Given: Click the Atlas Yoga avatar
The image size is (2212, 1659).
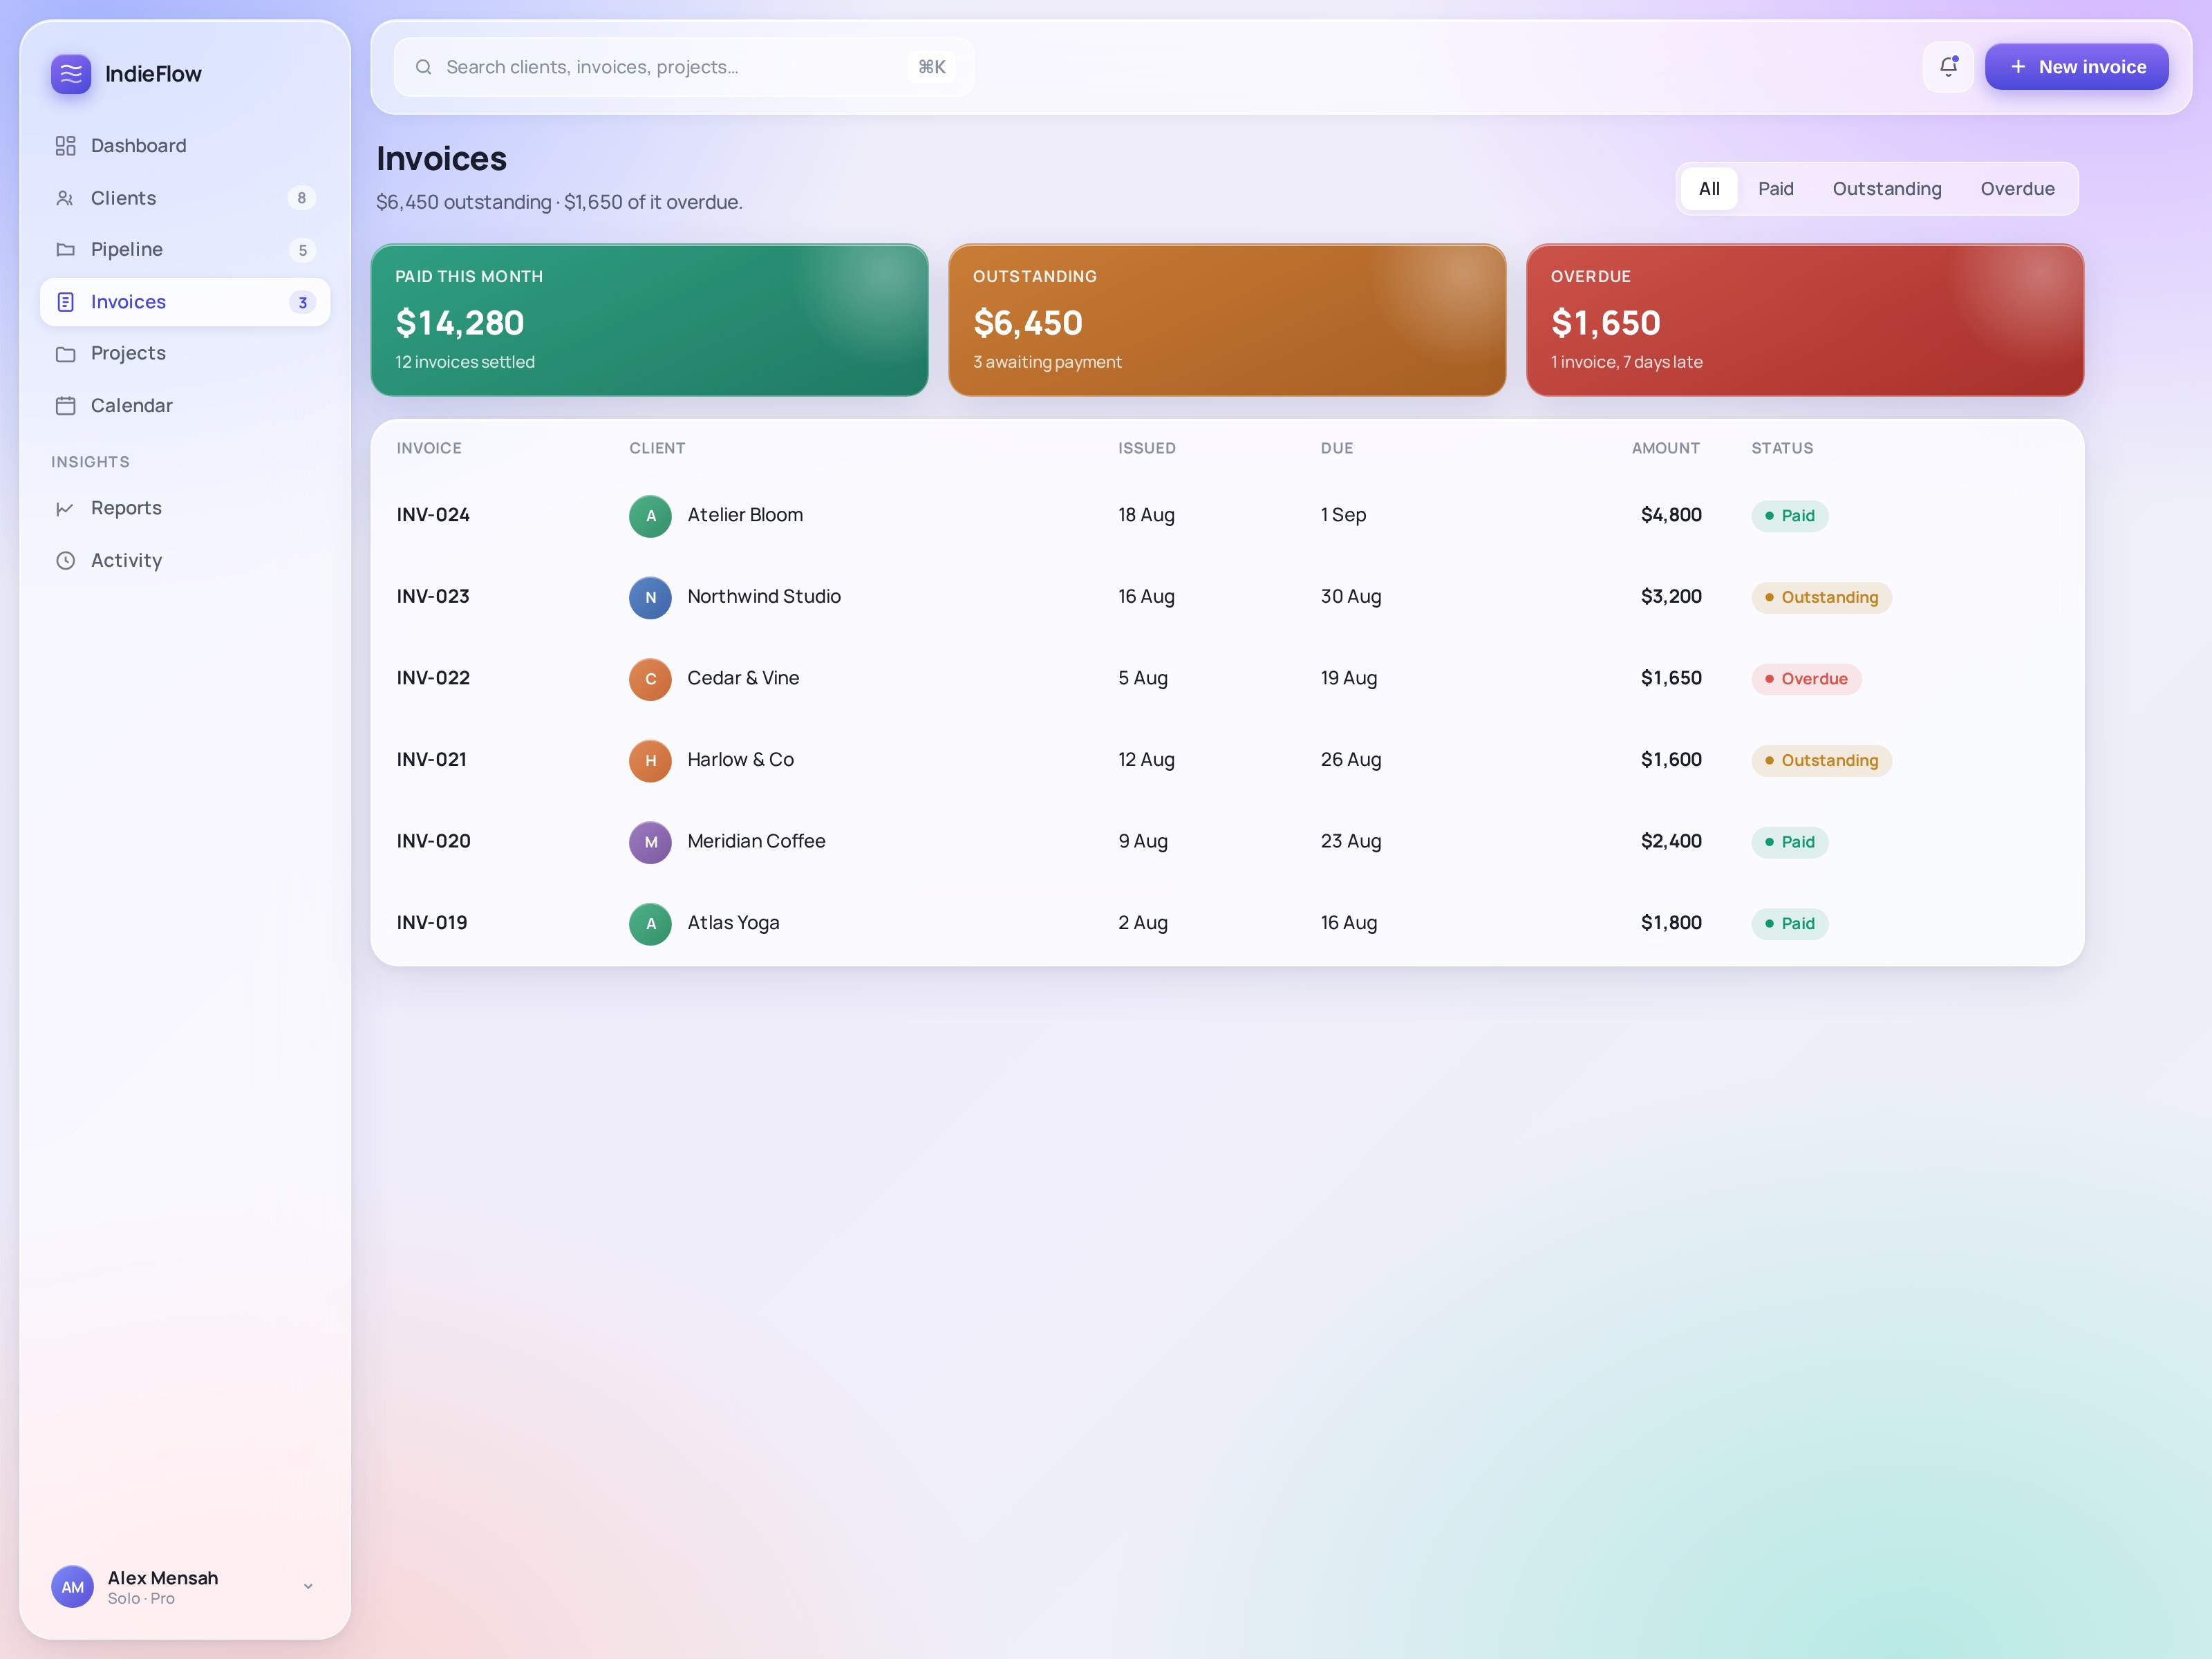Looking at the screenshot, I should [650, 924].
